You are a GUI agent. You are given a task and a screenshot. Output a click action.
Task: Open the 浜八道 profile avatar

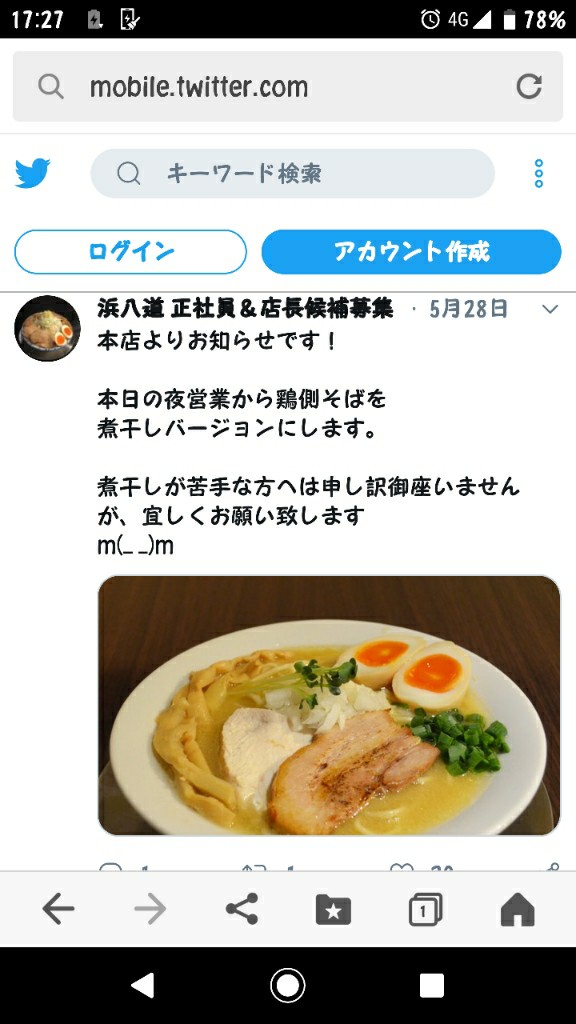47,328
